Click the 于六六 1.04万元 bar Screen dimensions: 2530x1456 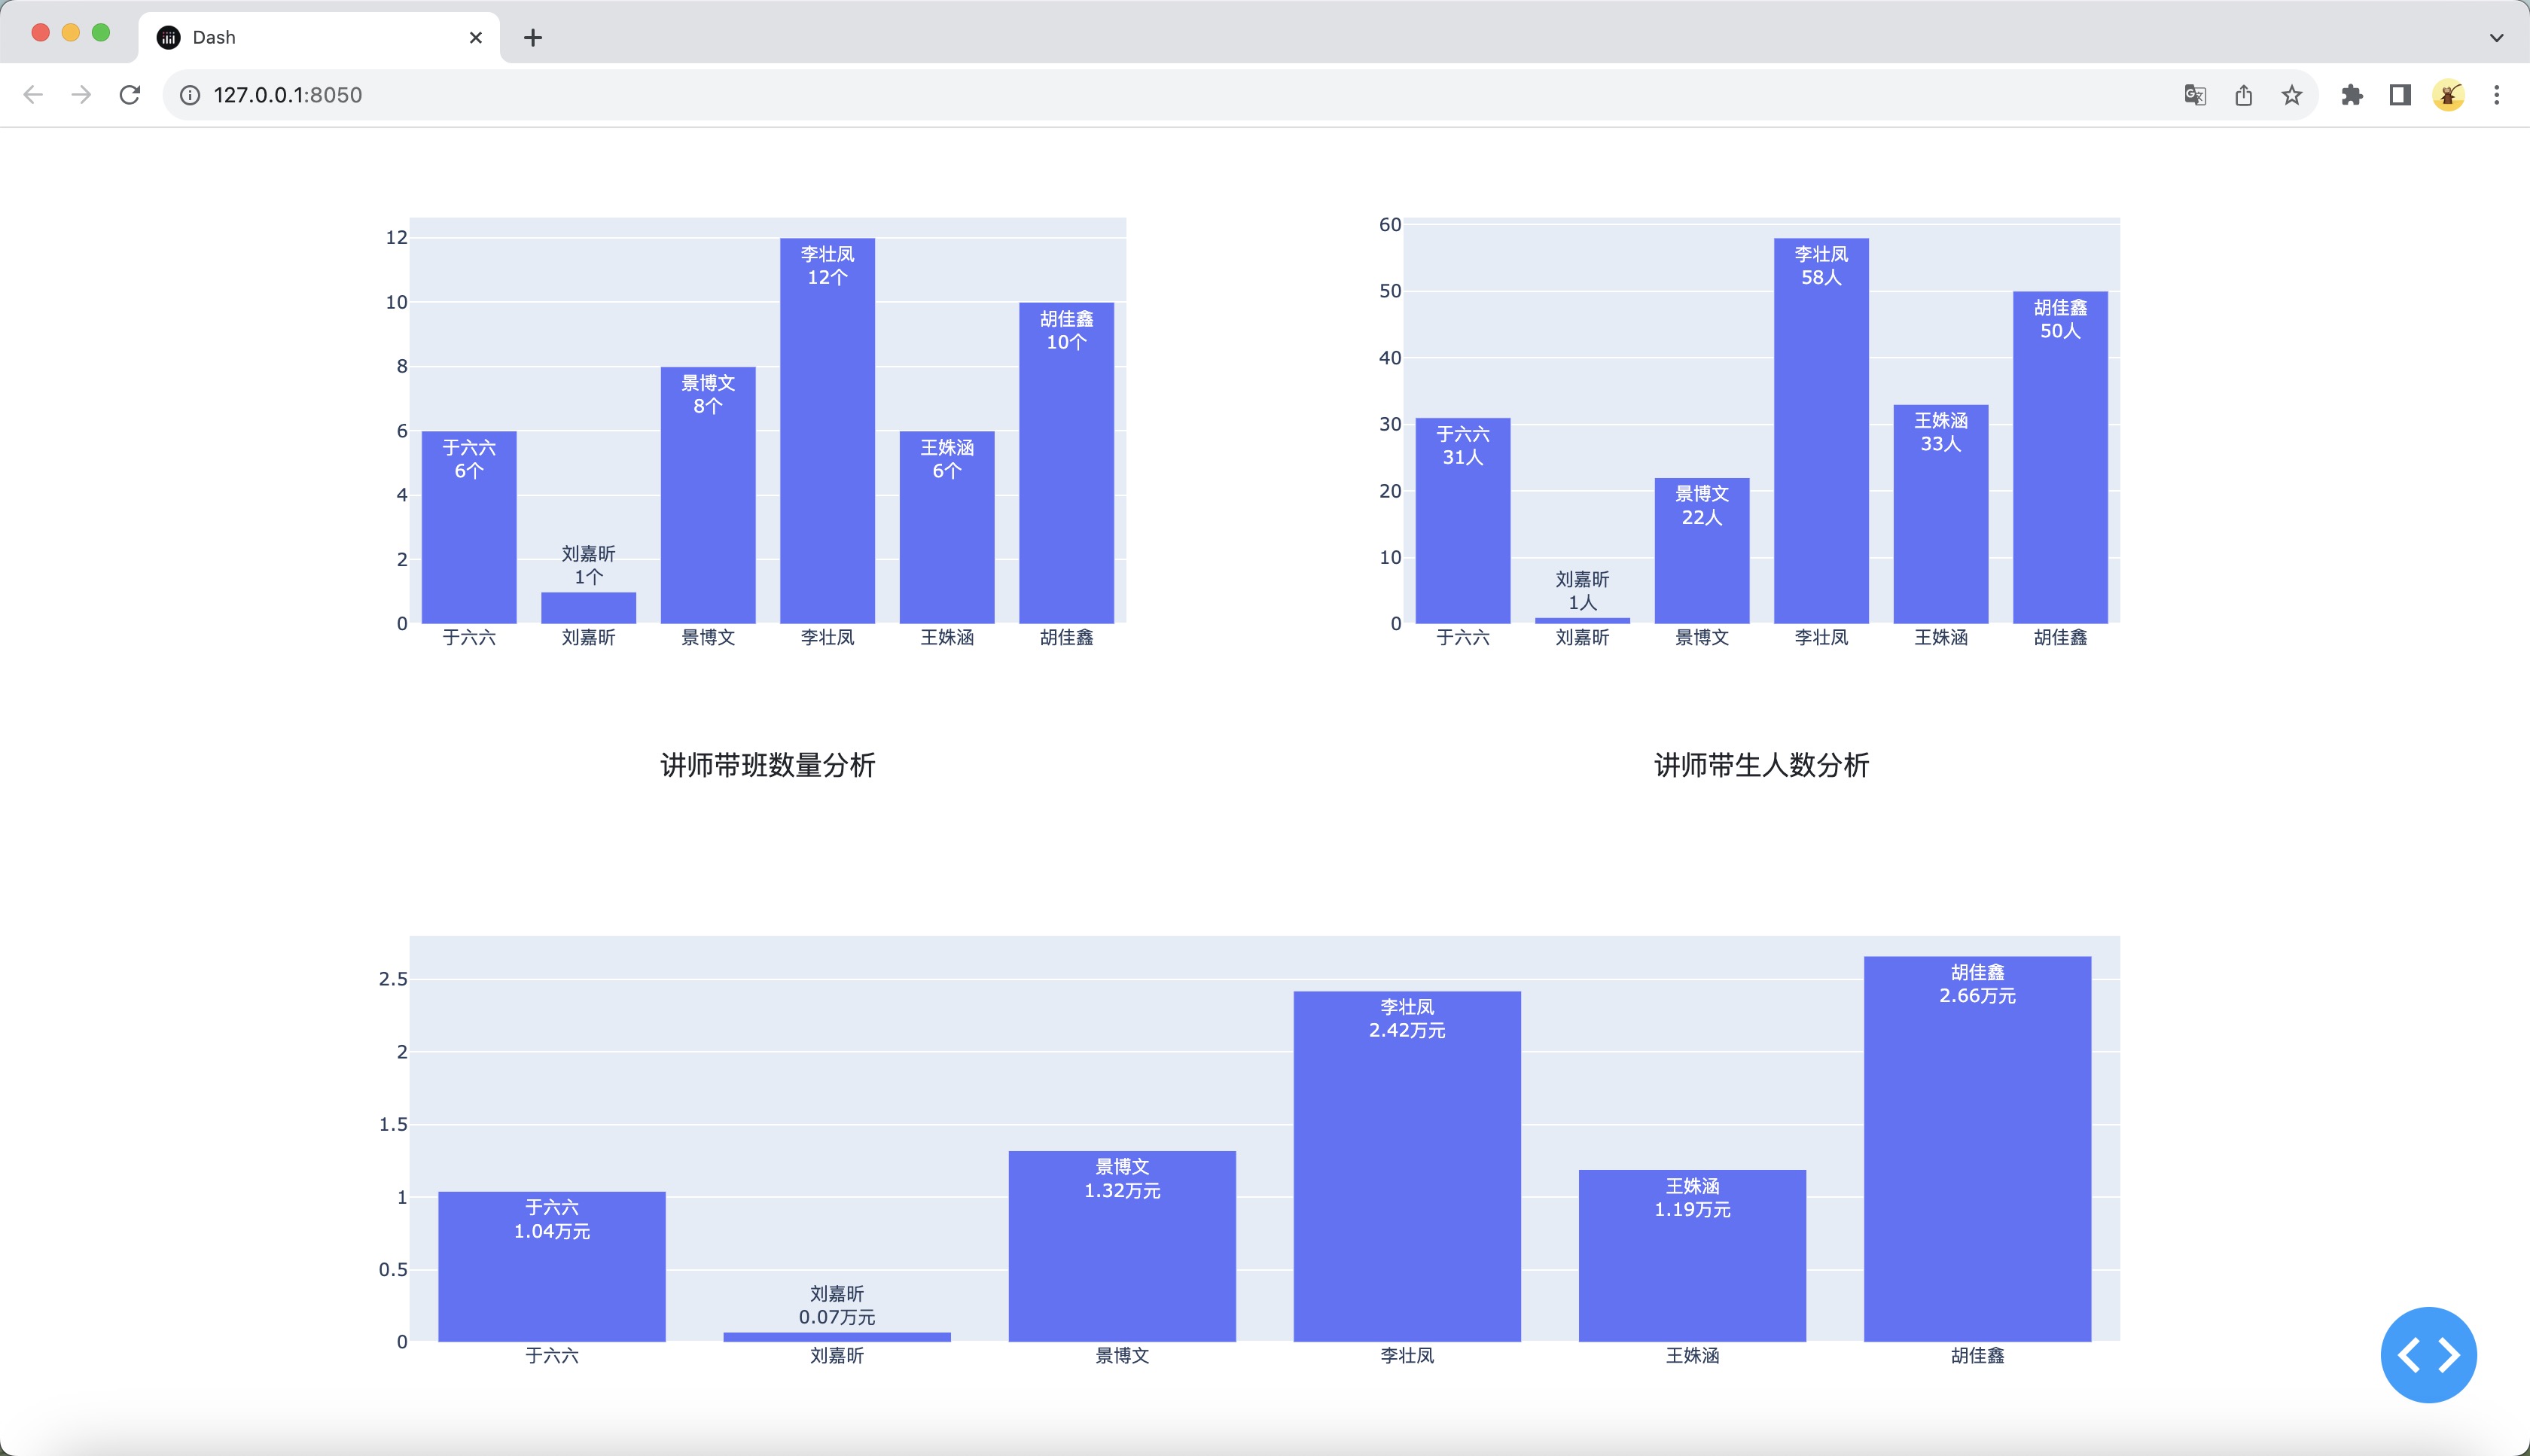552,1266
